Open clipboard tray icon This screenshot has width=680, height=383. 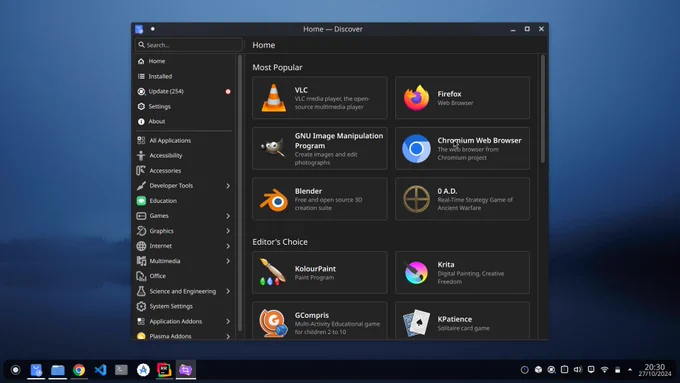coord(564,370)
